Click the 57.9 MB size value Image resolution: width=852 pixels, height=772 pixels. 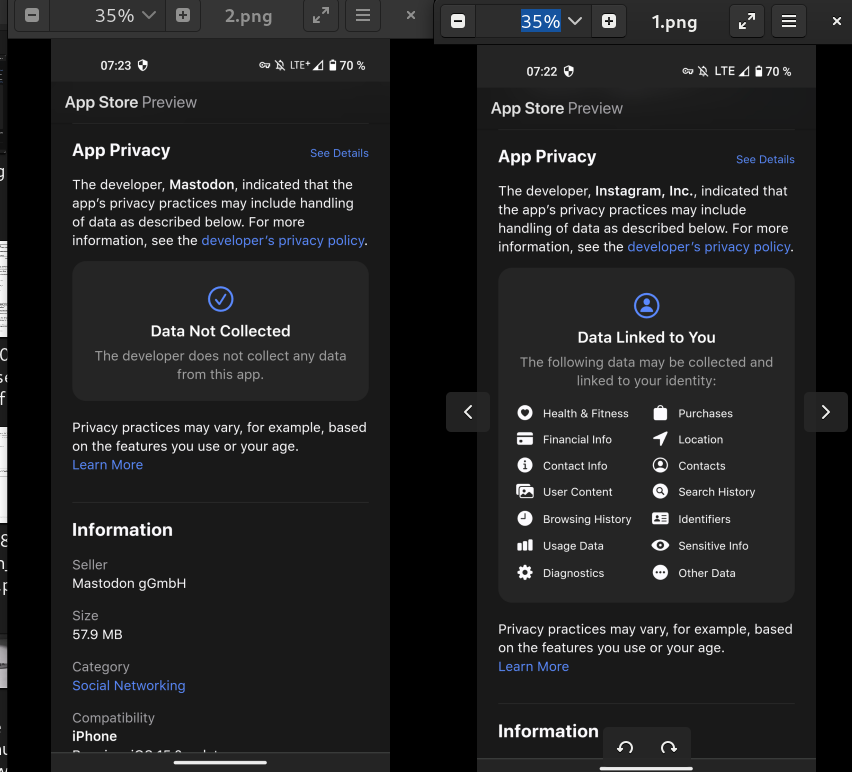[x=97, y=635]
